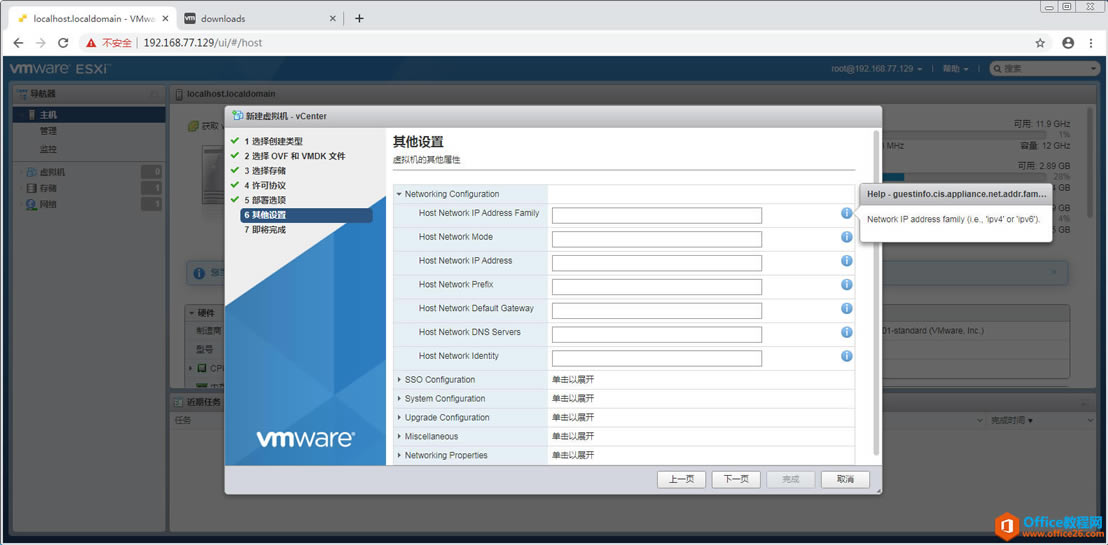The width and height of the screenshot is (1108, 545).
Task: Expand SSO Configuration section
Action: click(x=399, y=380)
